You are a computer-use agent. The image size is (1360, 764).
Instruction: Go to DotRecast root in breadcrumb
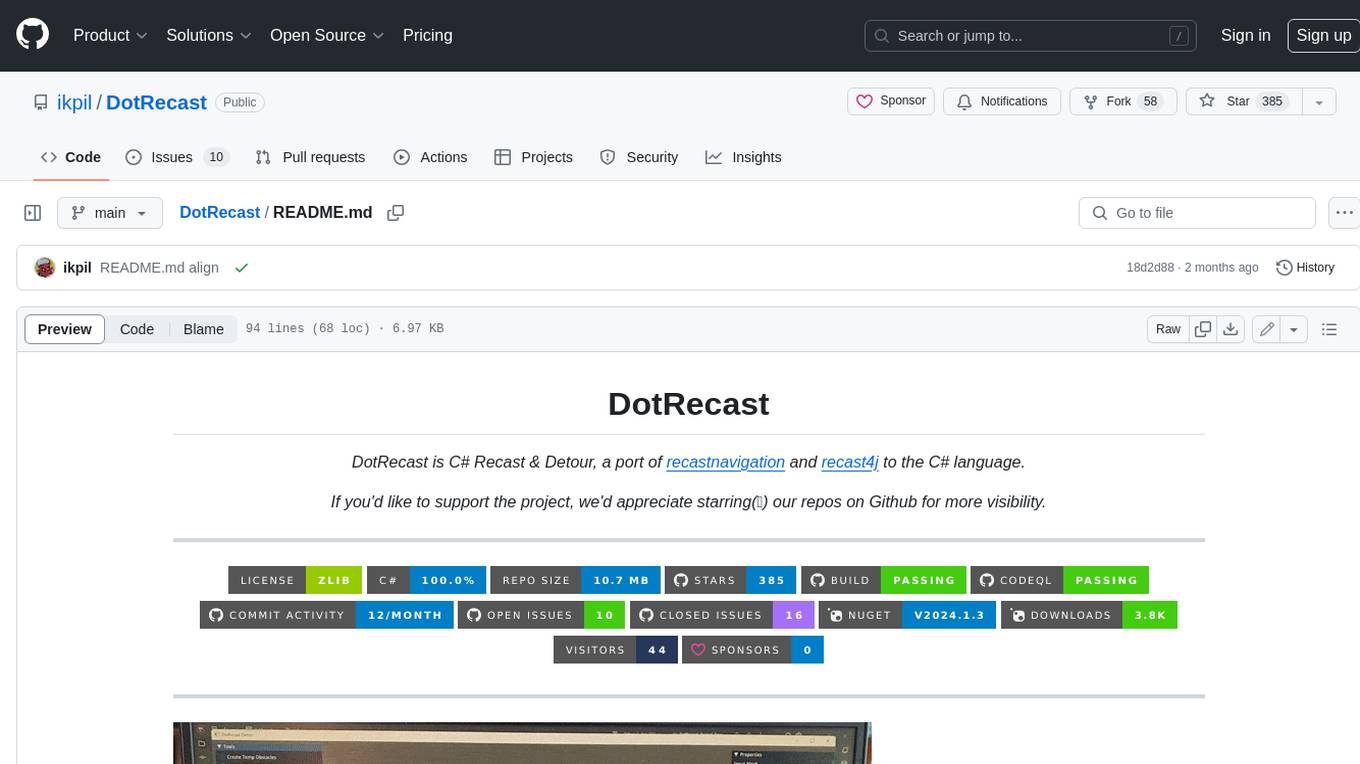(219, 212)
